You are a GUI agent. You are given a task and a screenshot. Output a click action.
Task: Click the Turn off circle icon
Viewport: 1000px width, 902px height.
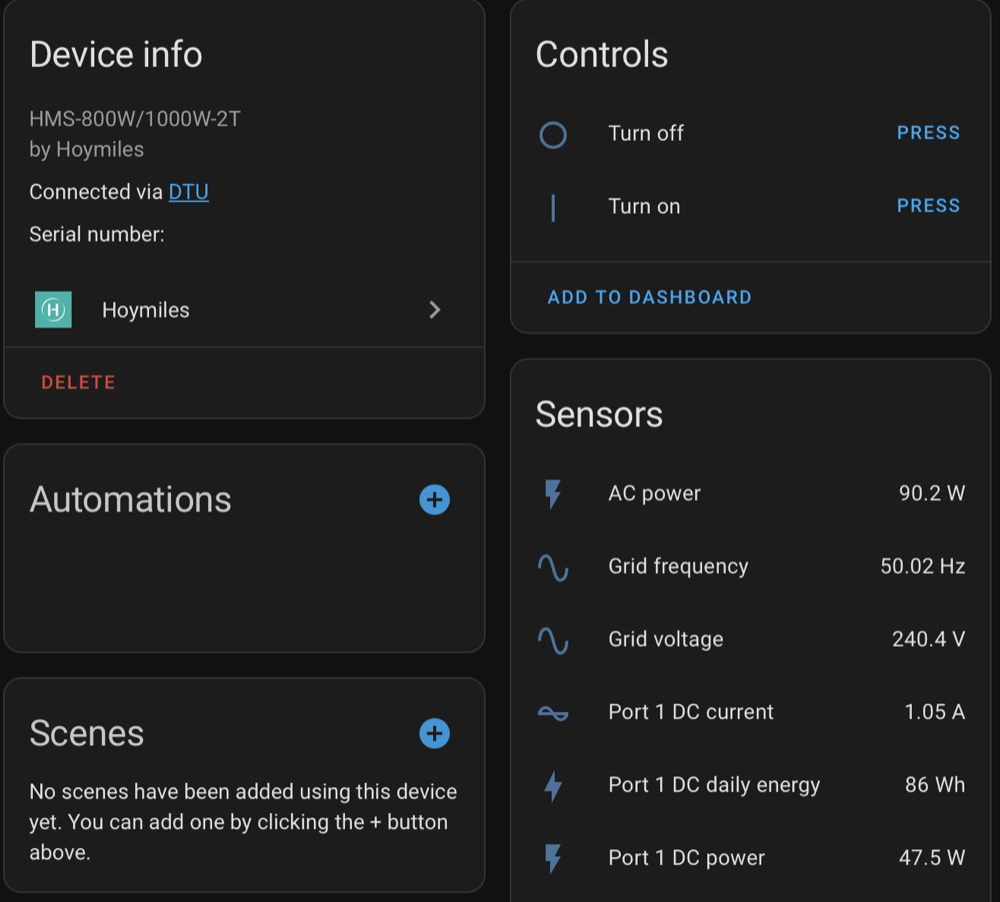[x=553, y=134]
